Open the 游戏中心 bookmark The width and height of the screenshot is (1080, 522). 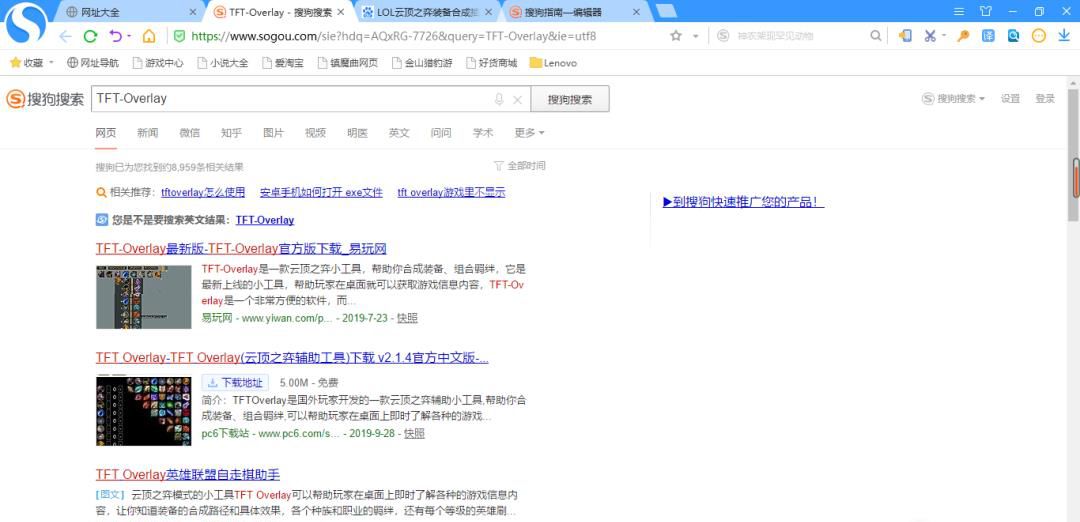tap(158, 63)
